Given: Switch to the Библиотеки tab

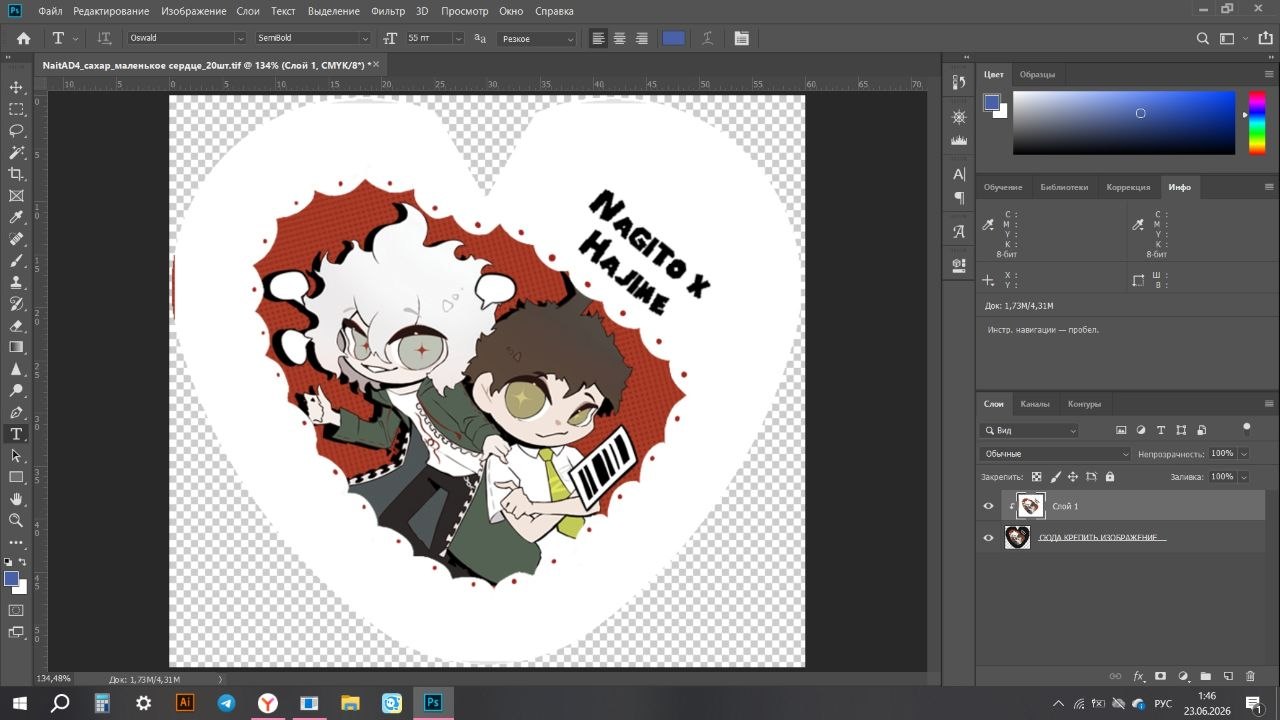Looking at the screenshot, I should (1064, 187).
